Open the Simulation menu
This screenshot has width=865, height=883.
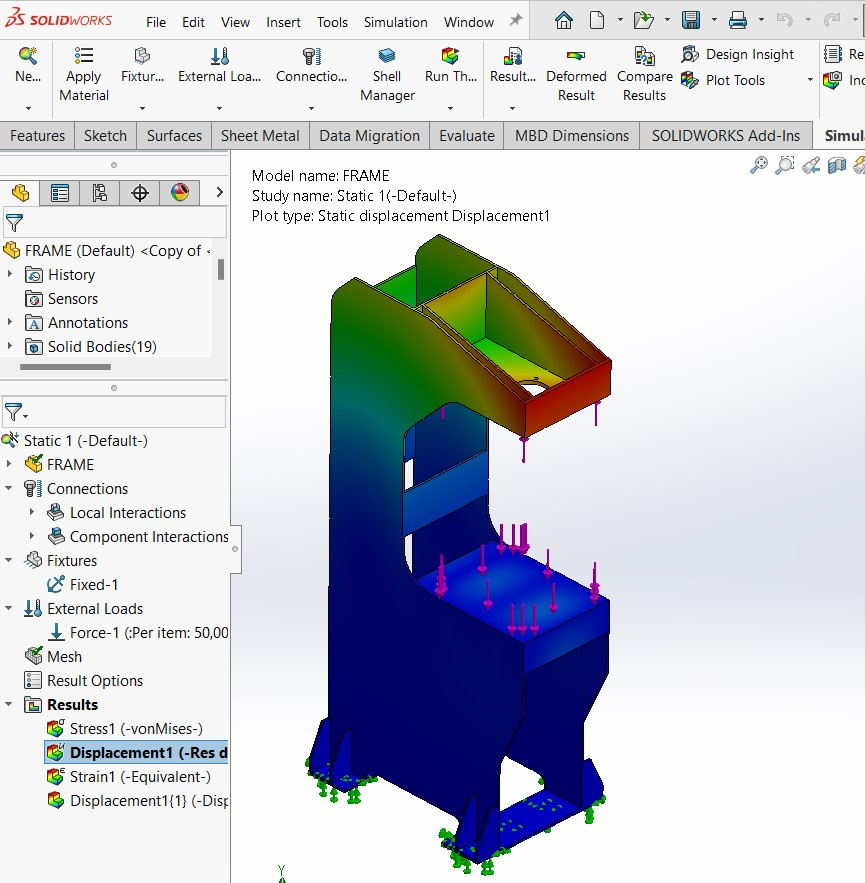tap(395, 22)
